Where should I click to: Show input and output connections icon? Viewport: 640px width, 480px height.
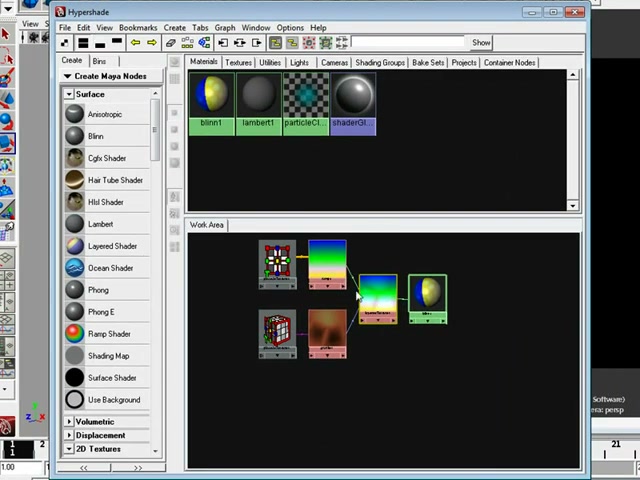pyautogui.click(x=240, y=42)
